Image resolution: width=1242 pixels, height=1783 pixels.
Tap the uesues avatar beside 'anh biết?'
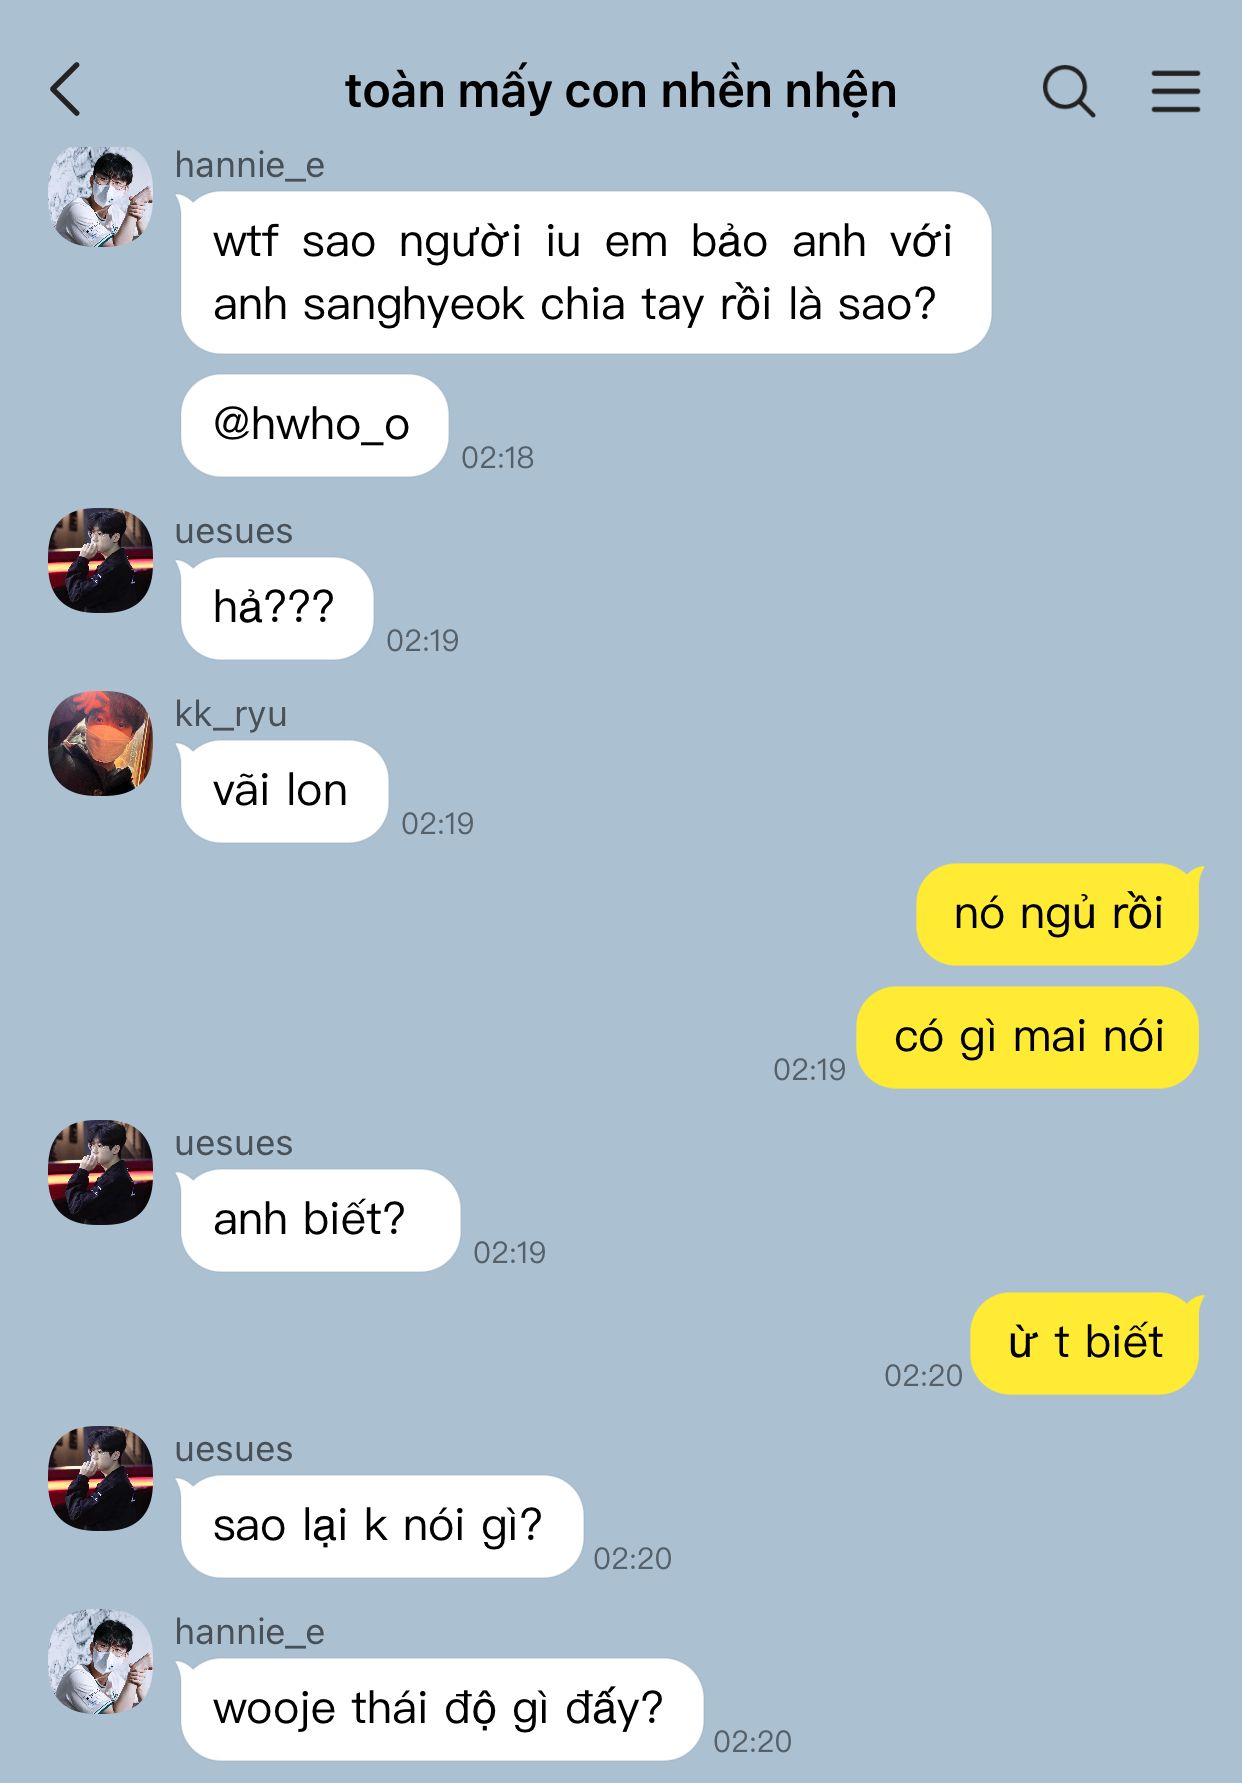tap(101, 1172)
